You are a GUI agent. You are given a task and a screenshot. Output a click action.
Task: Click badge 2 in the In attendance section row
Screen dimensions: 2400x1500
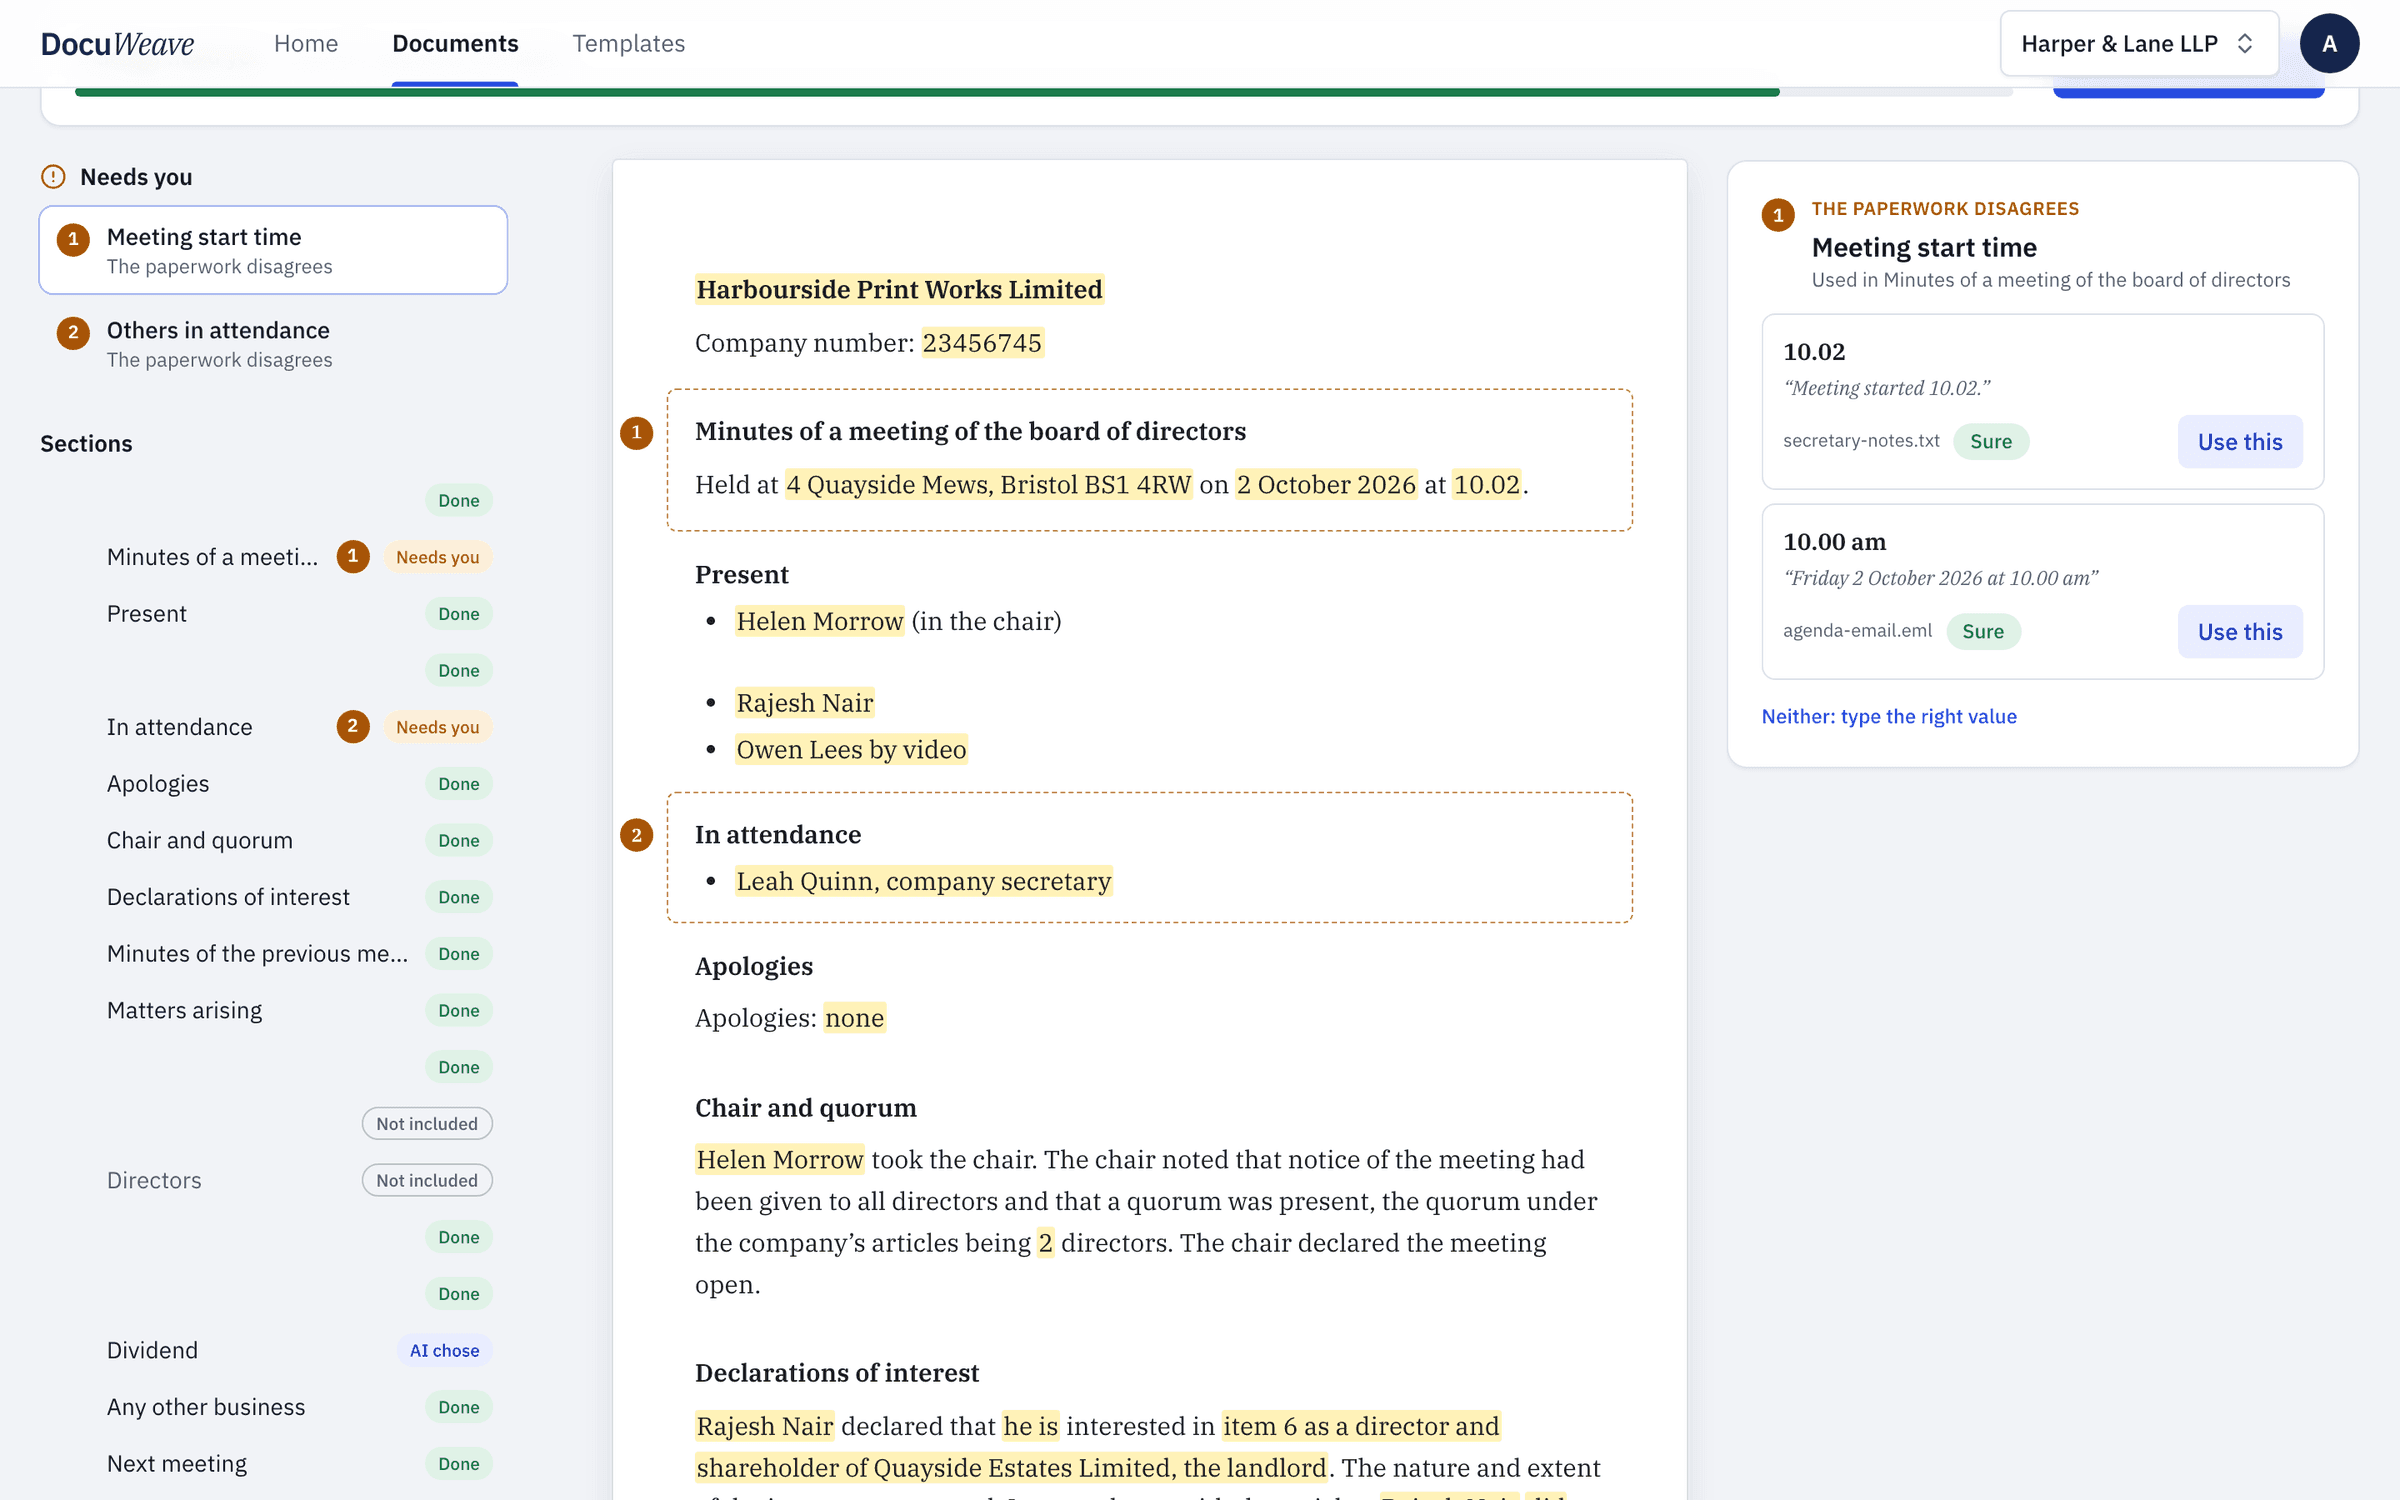point(352,726)
